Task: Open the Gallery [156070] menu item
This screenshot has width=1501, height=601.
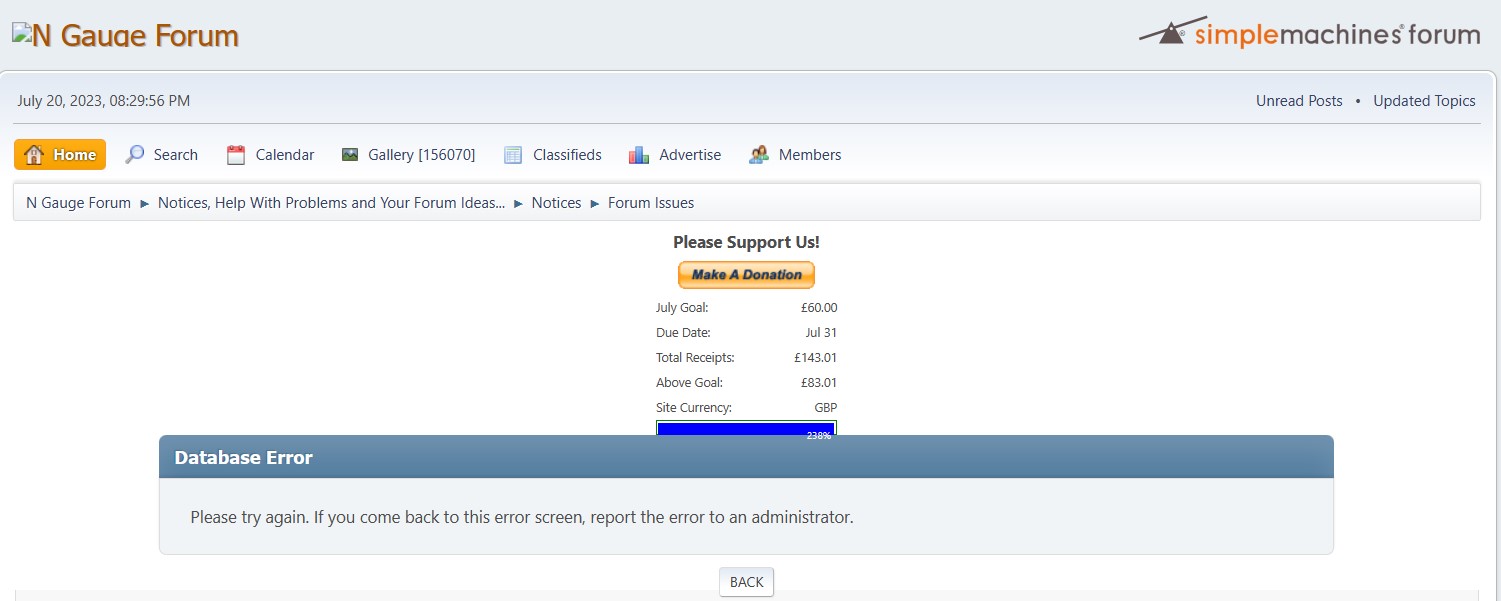Action: 421,155
